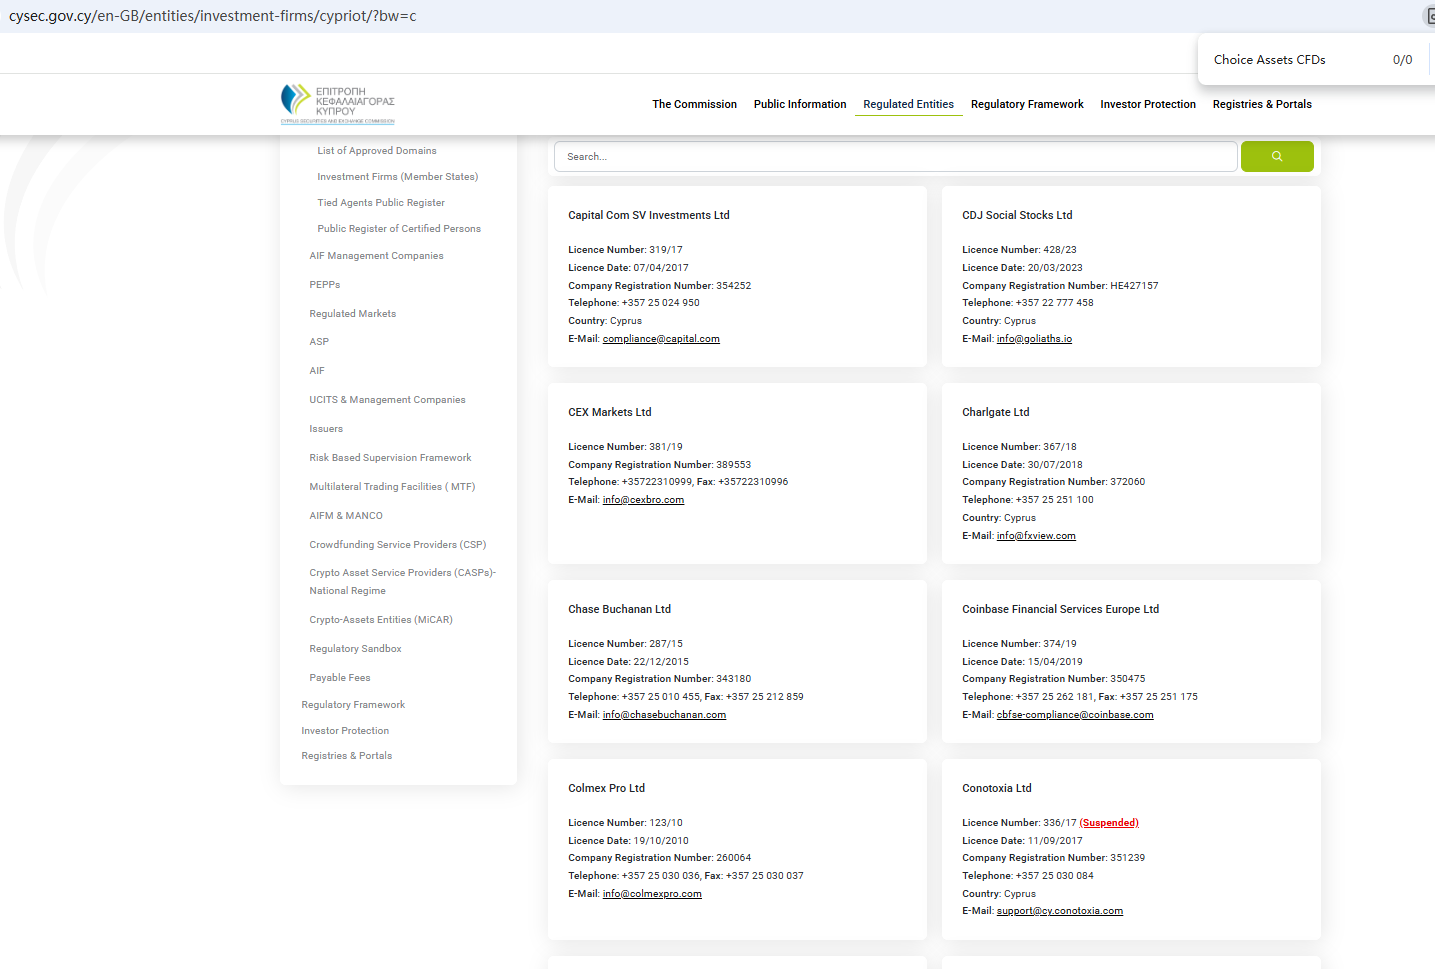Select AIF Management Companies sidebar item
This screenshot has width=1435, height=969.
coord(376,256)
